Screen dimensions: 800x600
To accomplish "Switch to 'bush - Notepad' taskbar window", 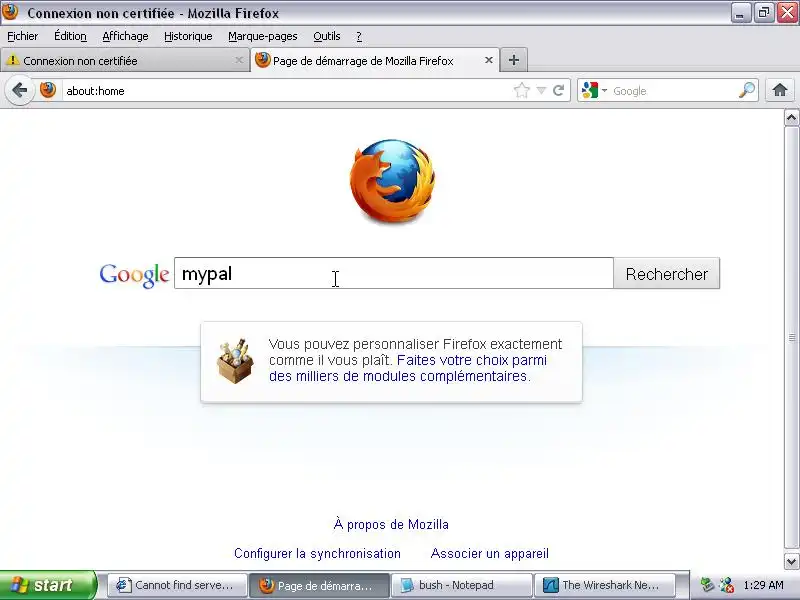I will [x=461, y=585].
